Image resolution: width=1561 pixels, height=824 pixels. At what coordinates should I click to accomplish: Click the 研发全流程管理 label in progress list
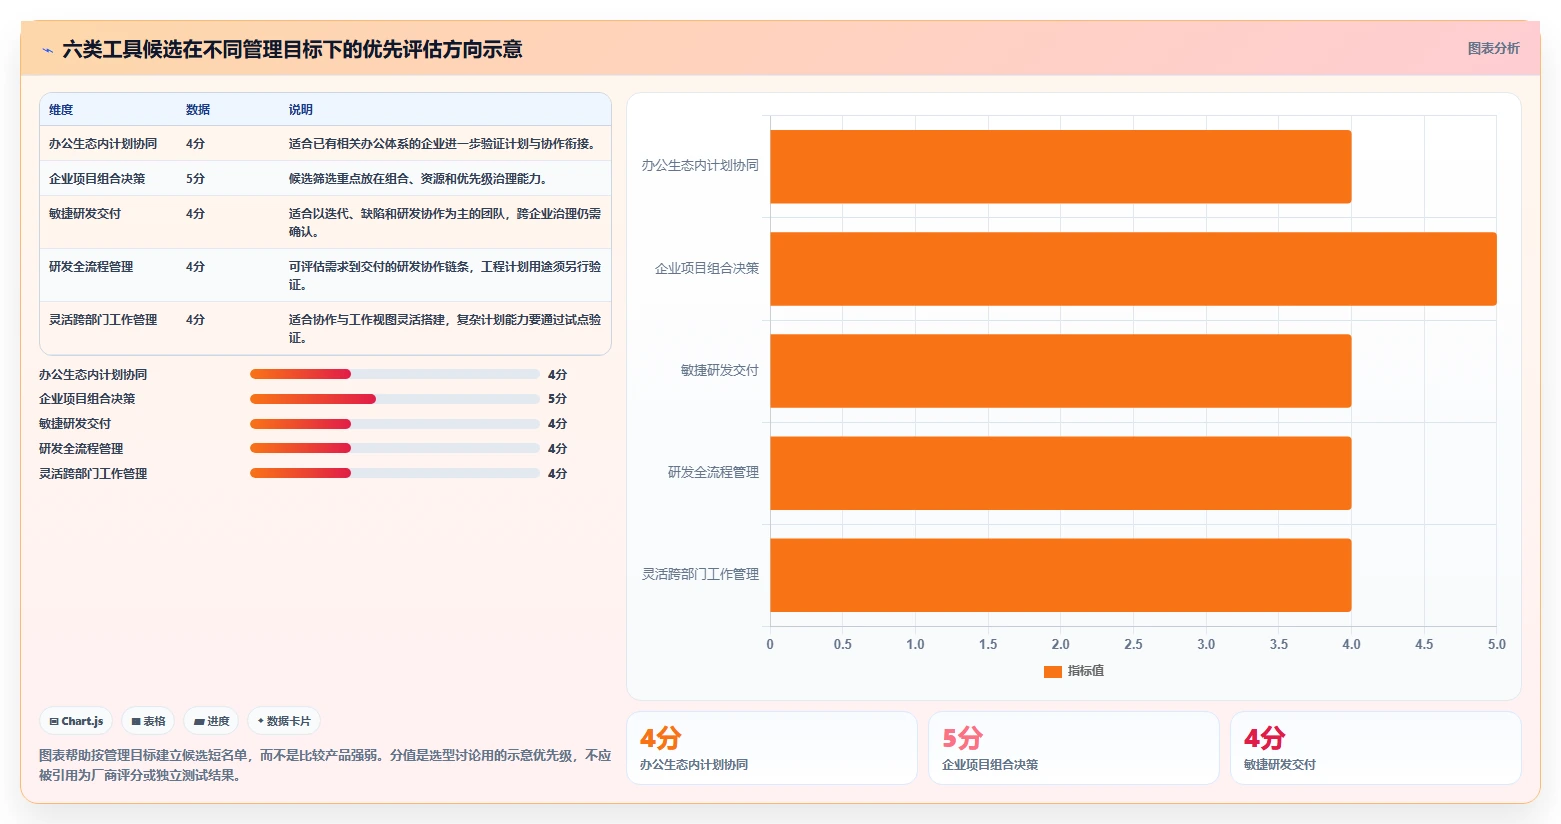tap(81, 449)
